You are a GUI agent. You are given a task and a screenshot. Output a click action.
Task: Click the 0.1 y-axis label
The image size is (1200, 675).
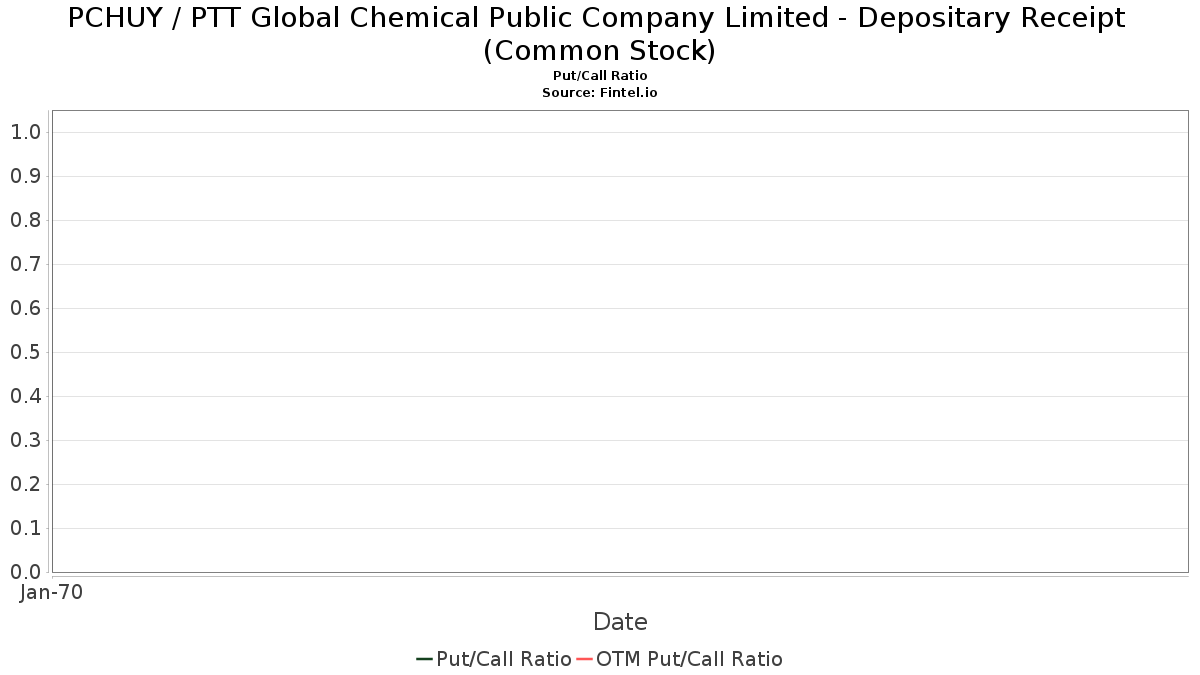(x=25, y=528)
